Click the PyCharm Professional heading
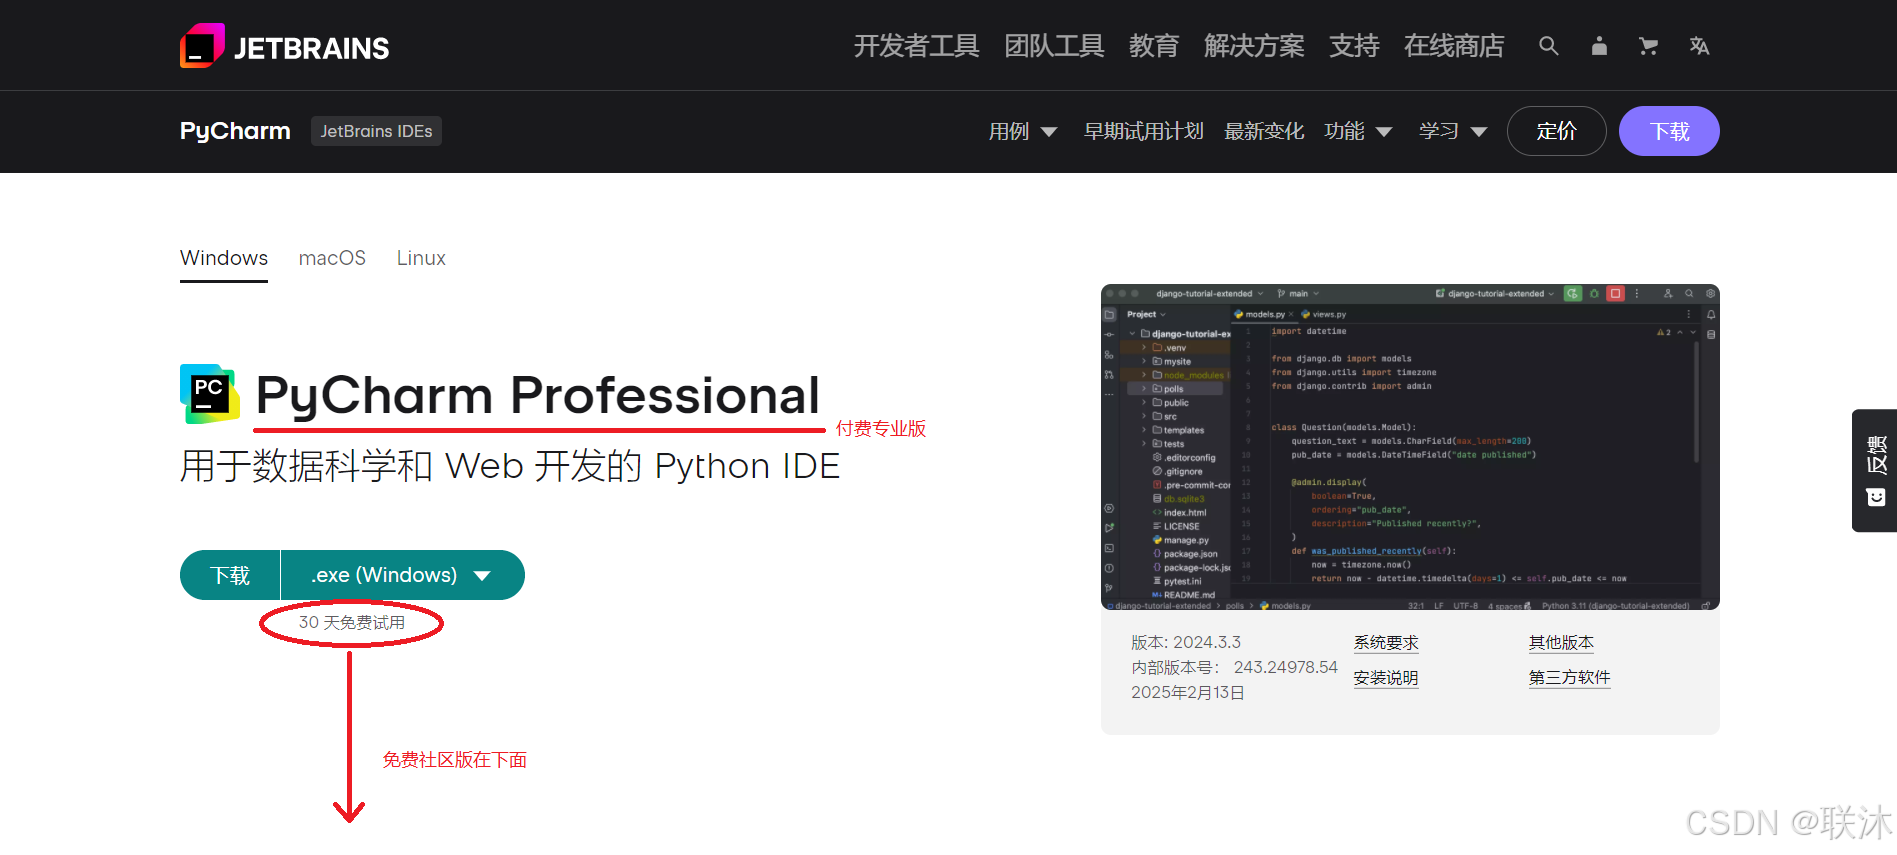This screenshot has height=855, width=1897. tap(538, 395)
